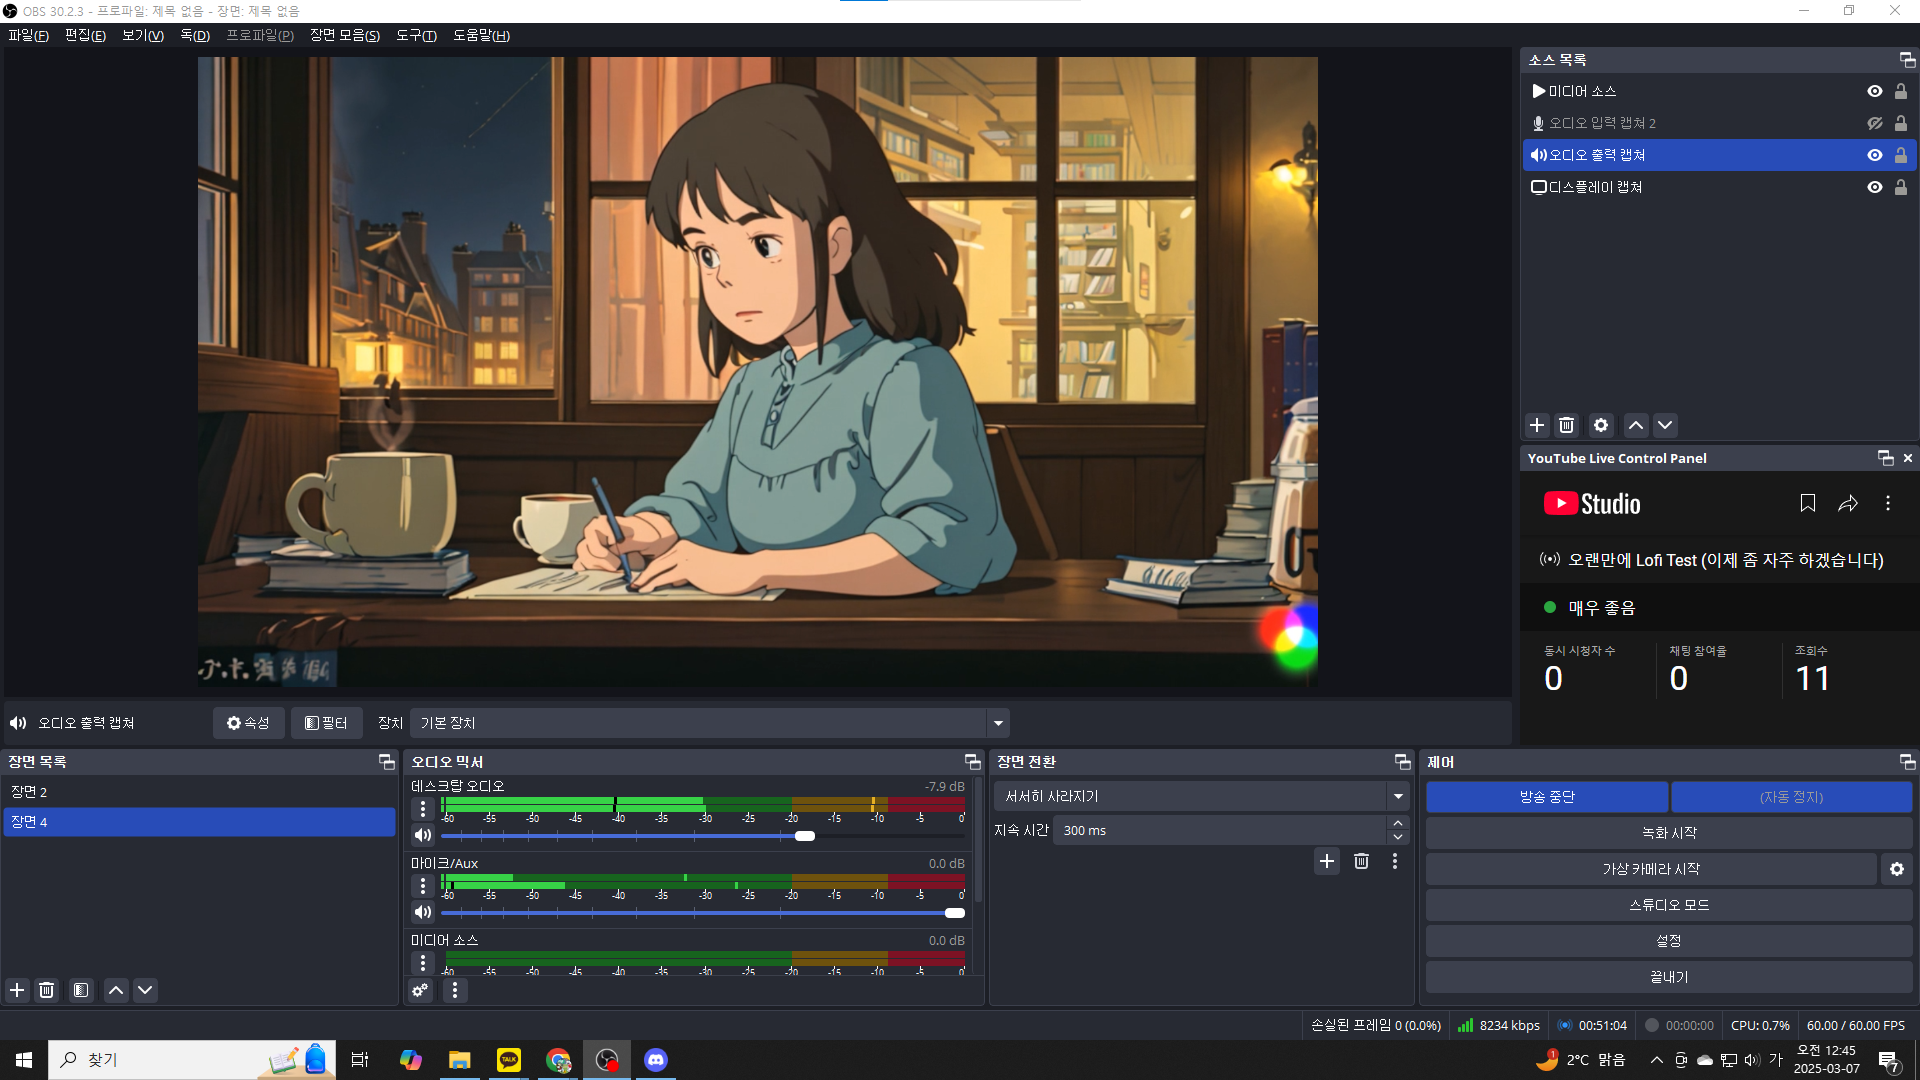Screen dimensions: 1920x1080
Task: Hide the 미디어 소스 source
Action: pyautogui.click(x=1875, y=91)
